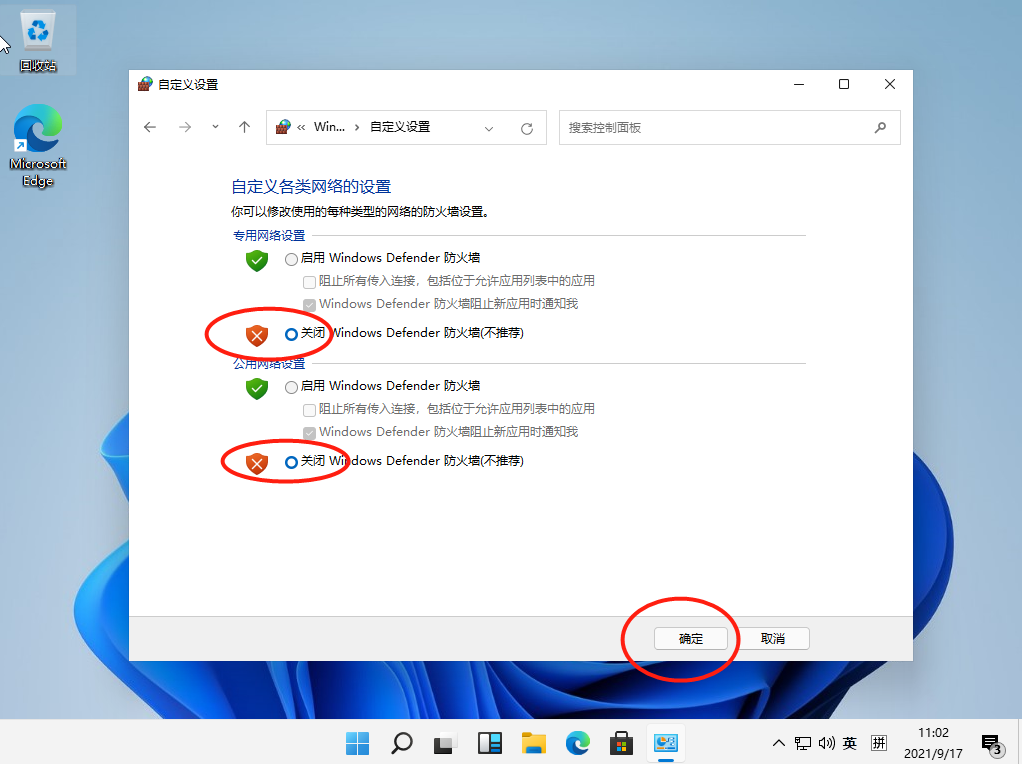Viewport: 1022px width, 764px height.
Task: Open Widgets from the taskbar
Action: 489,743
